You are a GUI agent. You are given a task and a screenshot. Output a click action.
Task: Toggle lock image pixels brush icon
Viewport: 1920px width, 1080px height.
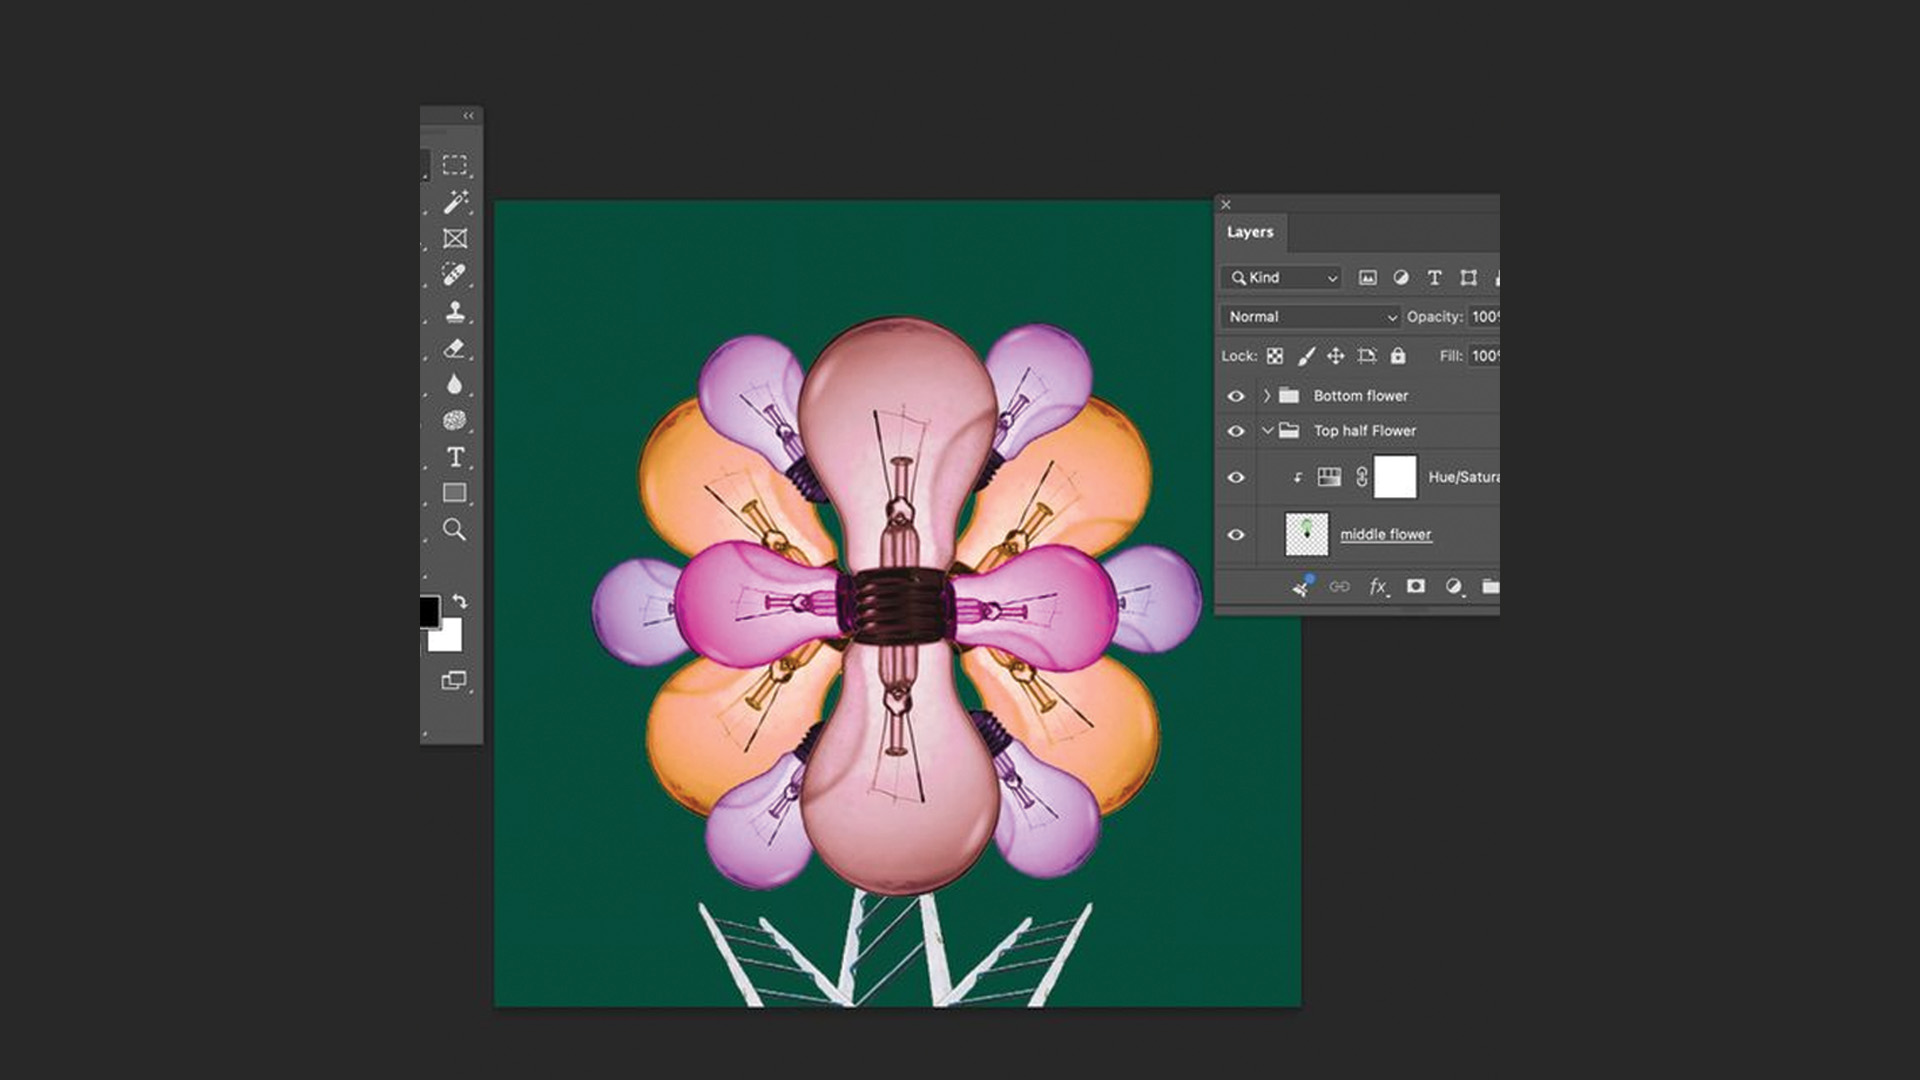tap(1306, 356)
